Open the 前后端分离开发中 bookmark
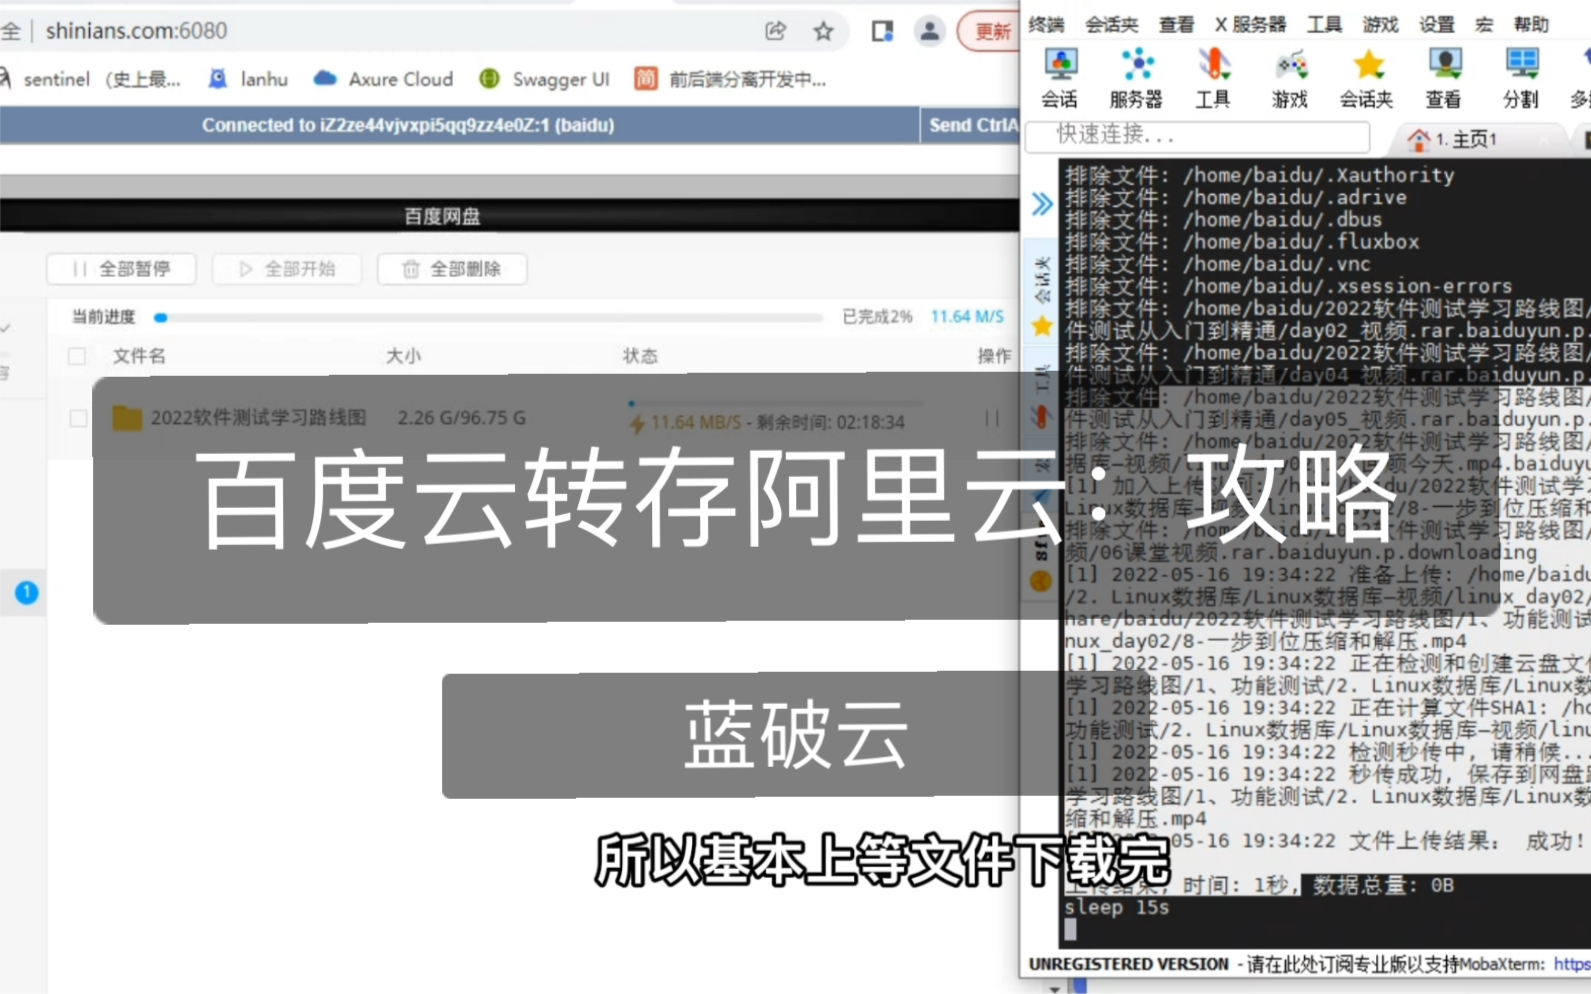The image size is (1591, 994). (x=731, y=79)
